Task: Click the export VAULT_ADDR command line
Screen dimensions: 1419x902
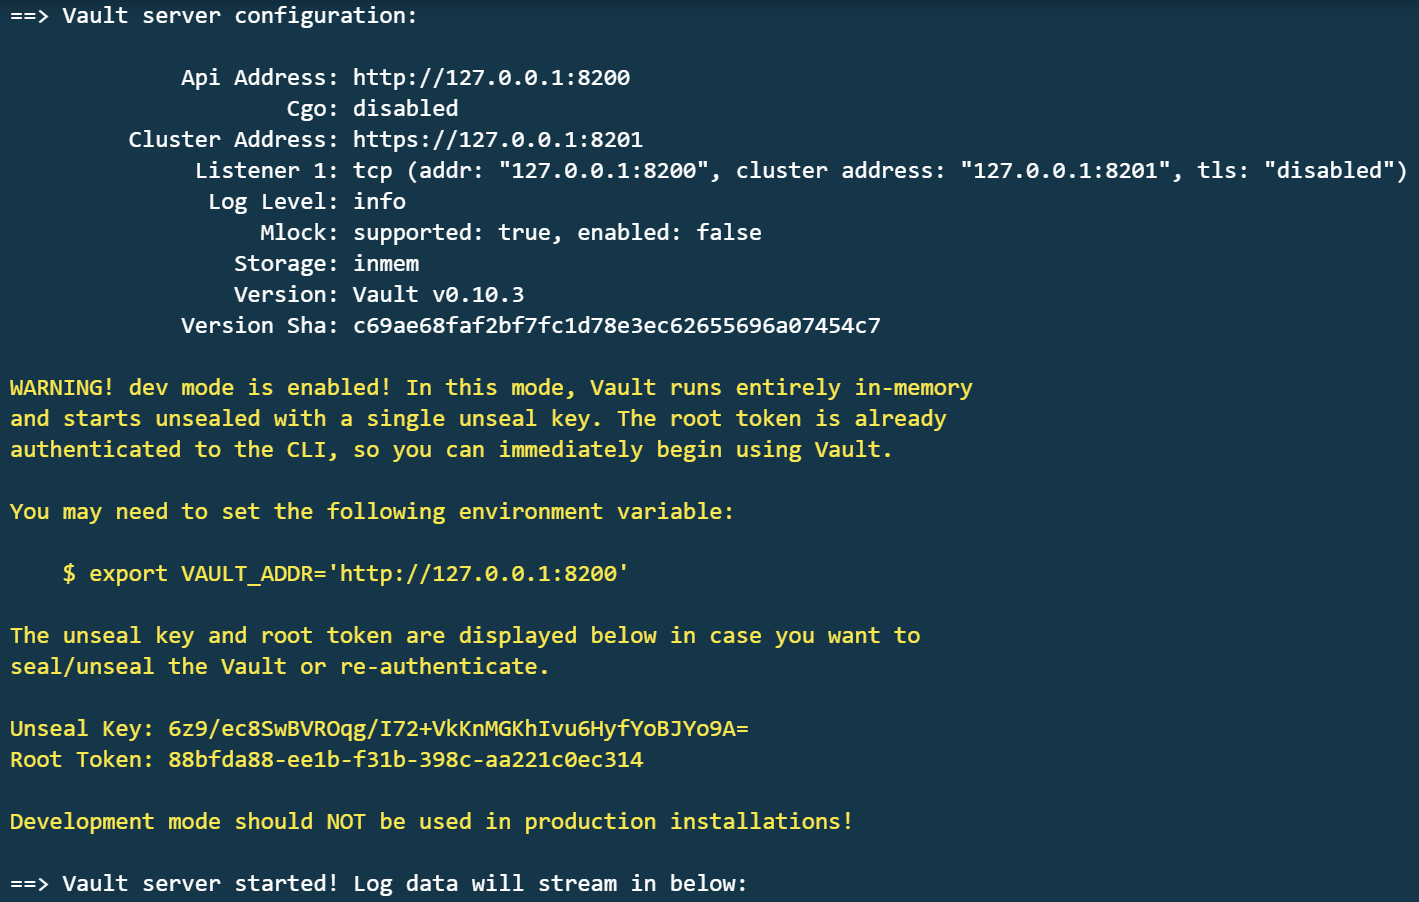Action: (345, 574)
